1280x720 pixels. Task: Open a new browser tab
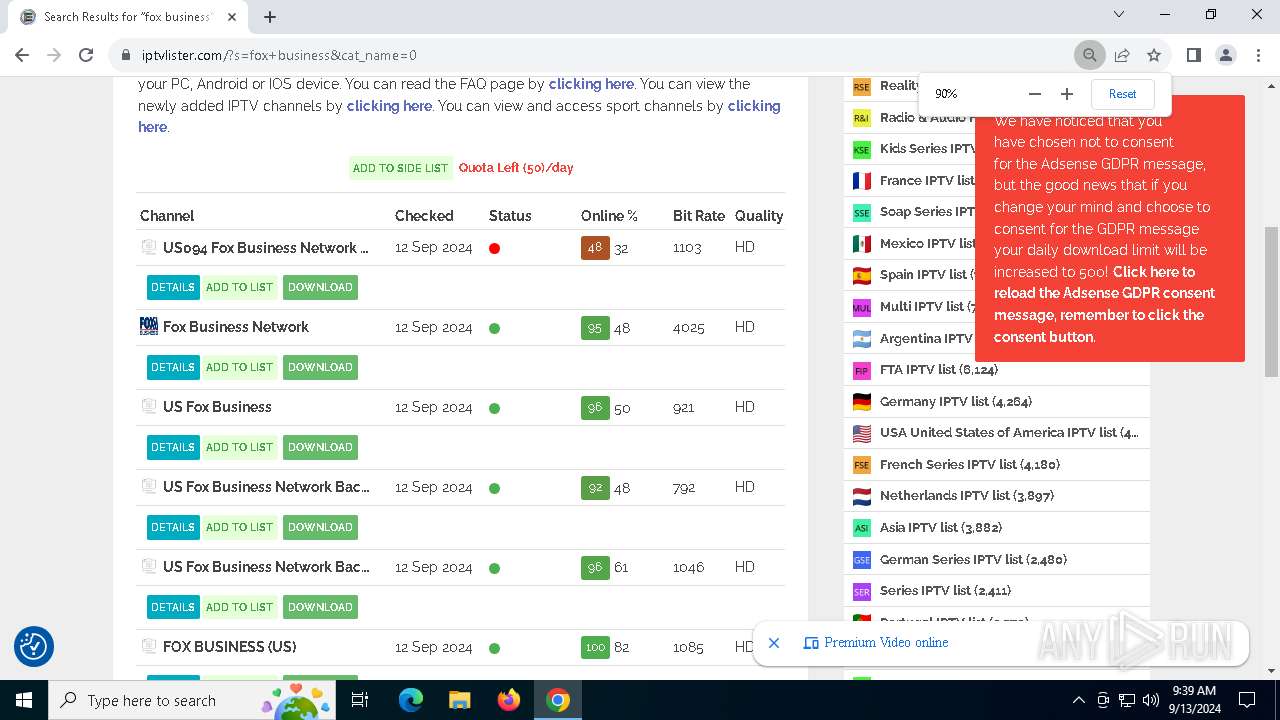pos(270,16)
